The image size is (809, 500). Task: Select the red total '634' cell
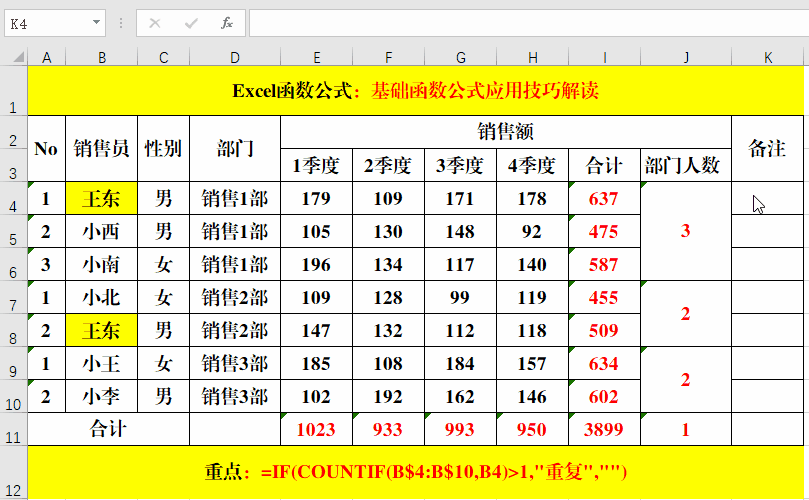pyautogui.click(x=604, y=363)
